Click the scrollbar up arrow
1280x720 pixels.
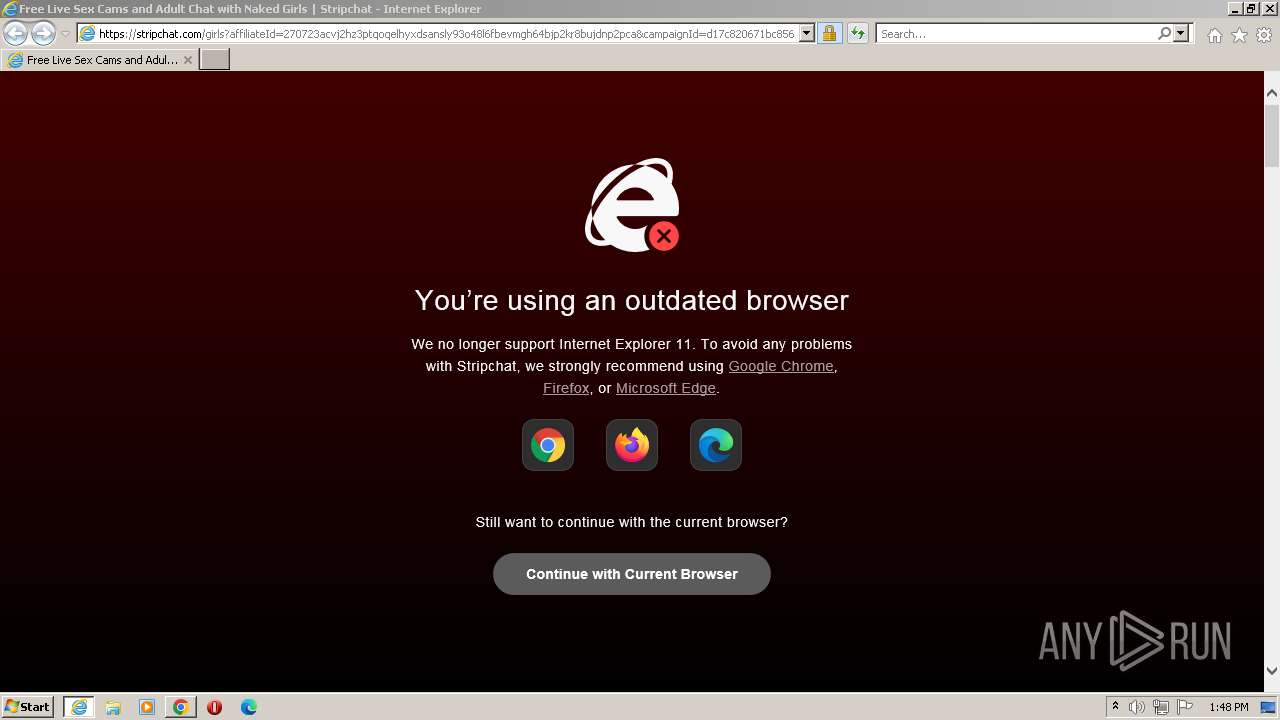[1272, 94]
